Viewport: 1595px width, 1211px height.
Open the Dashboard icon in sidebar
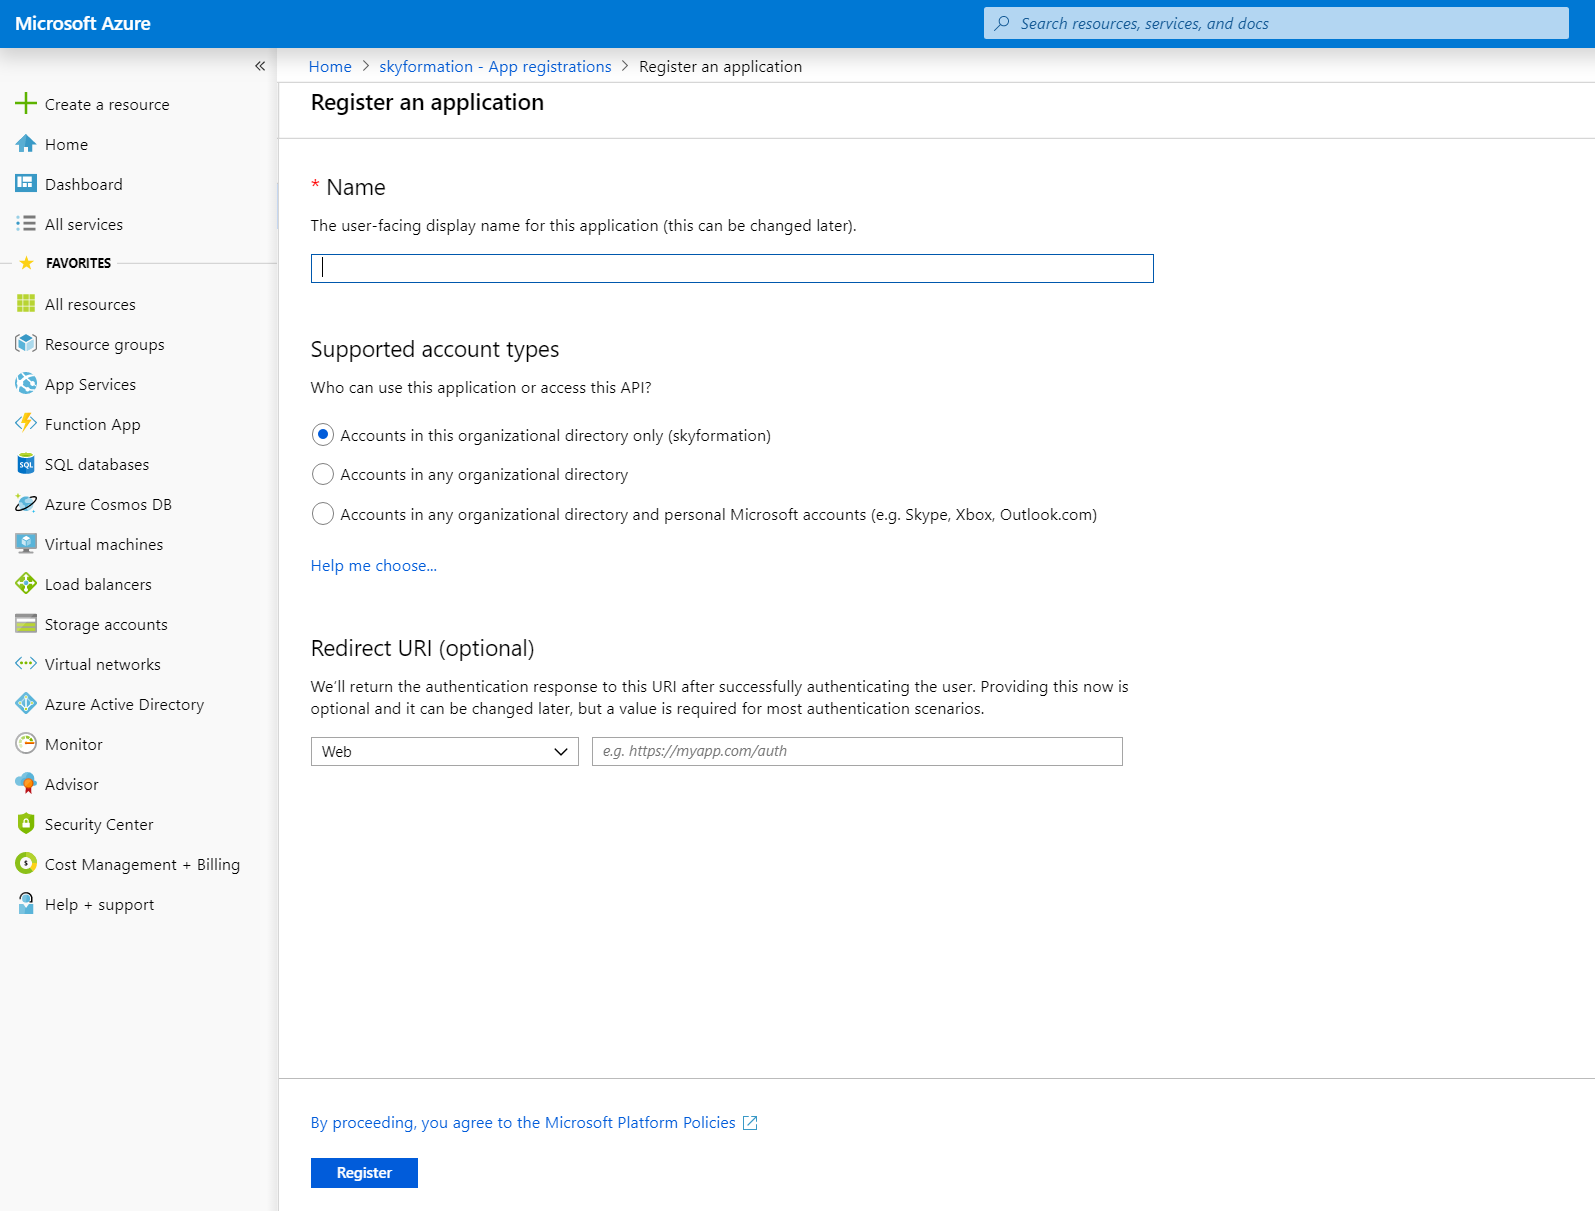pyautogui.click(x=26, y=183)
